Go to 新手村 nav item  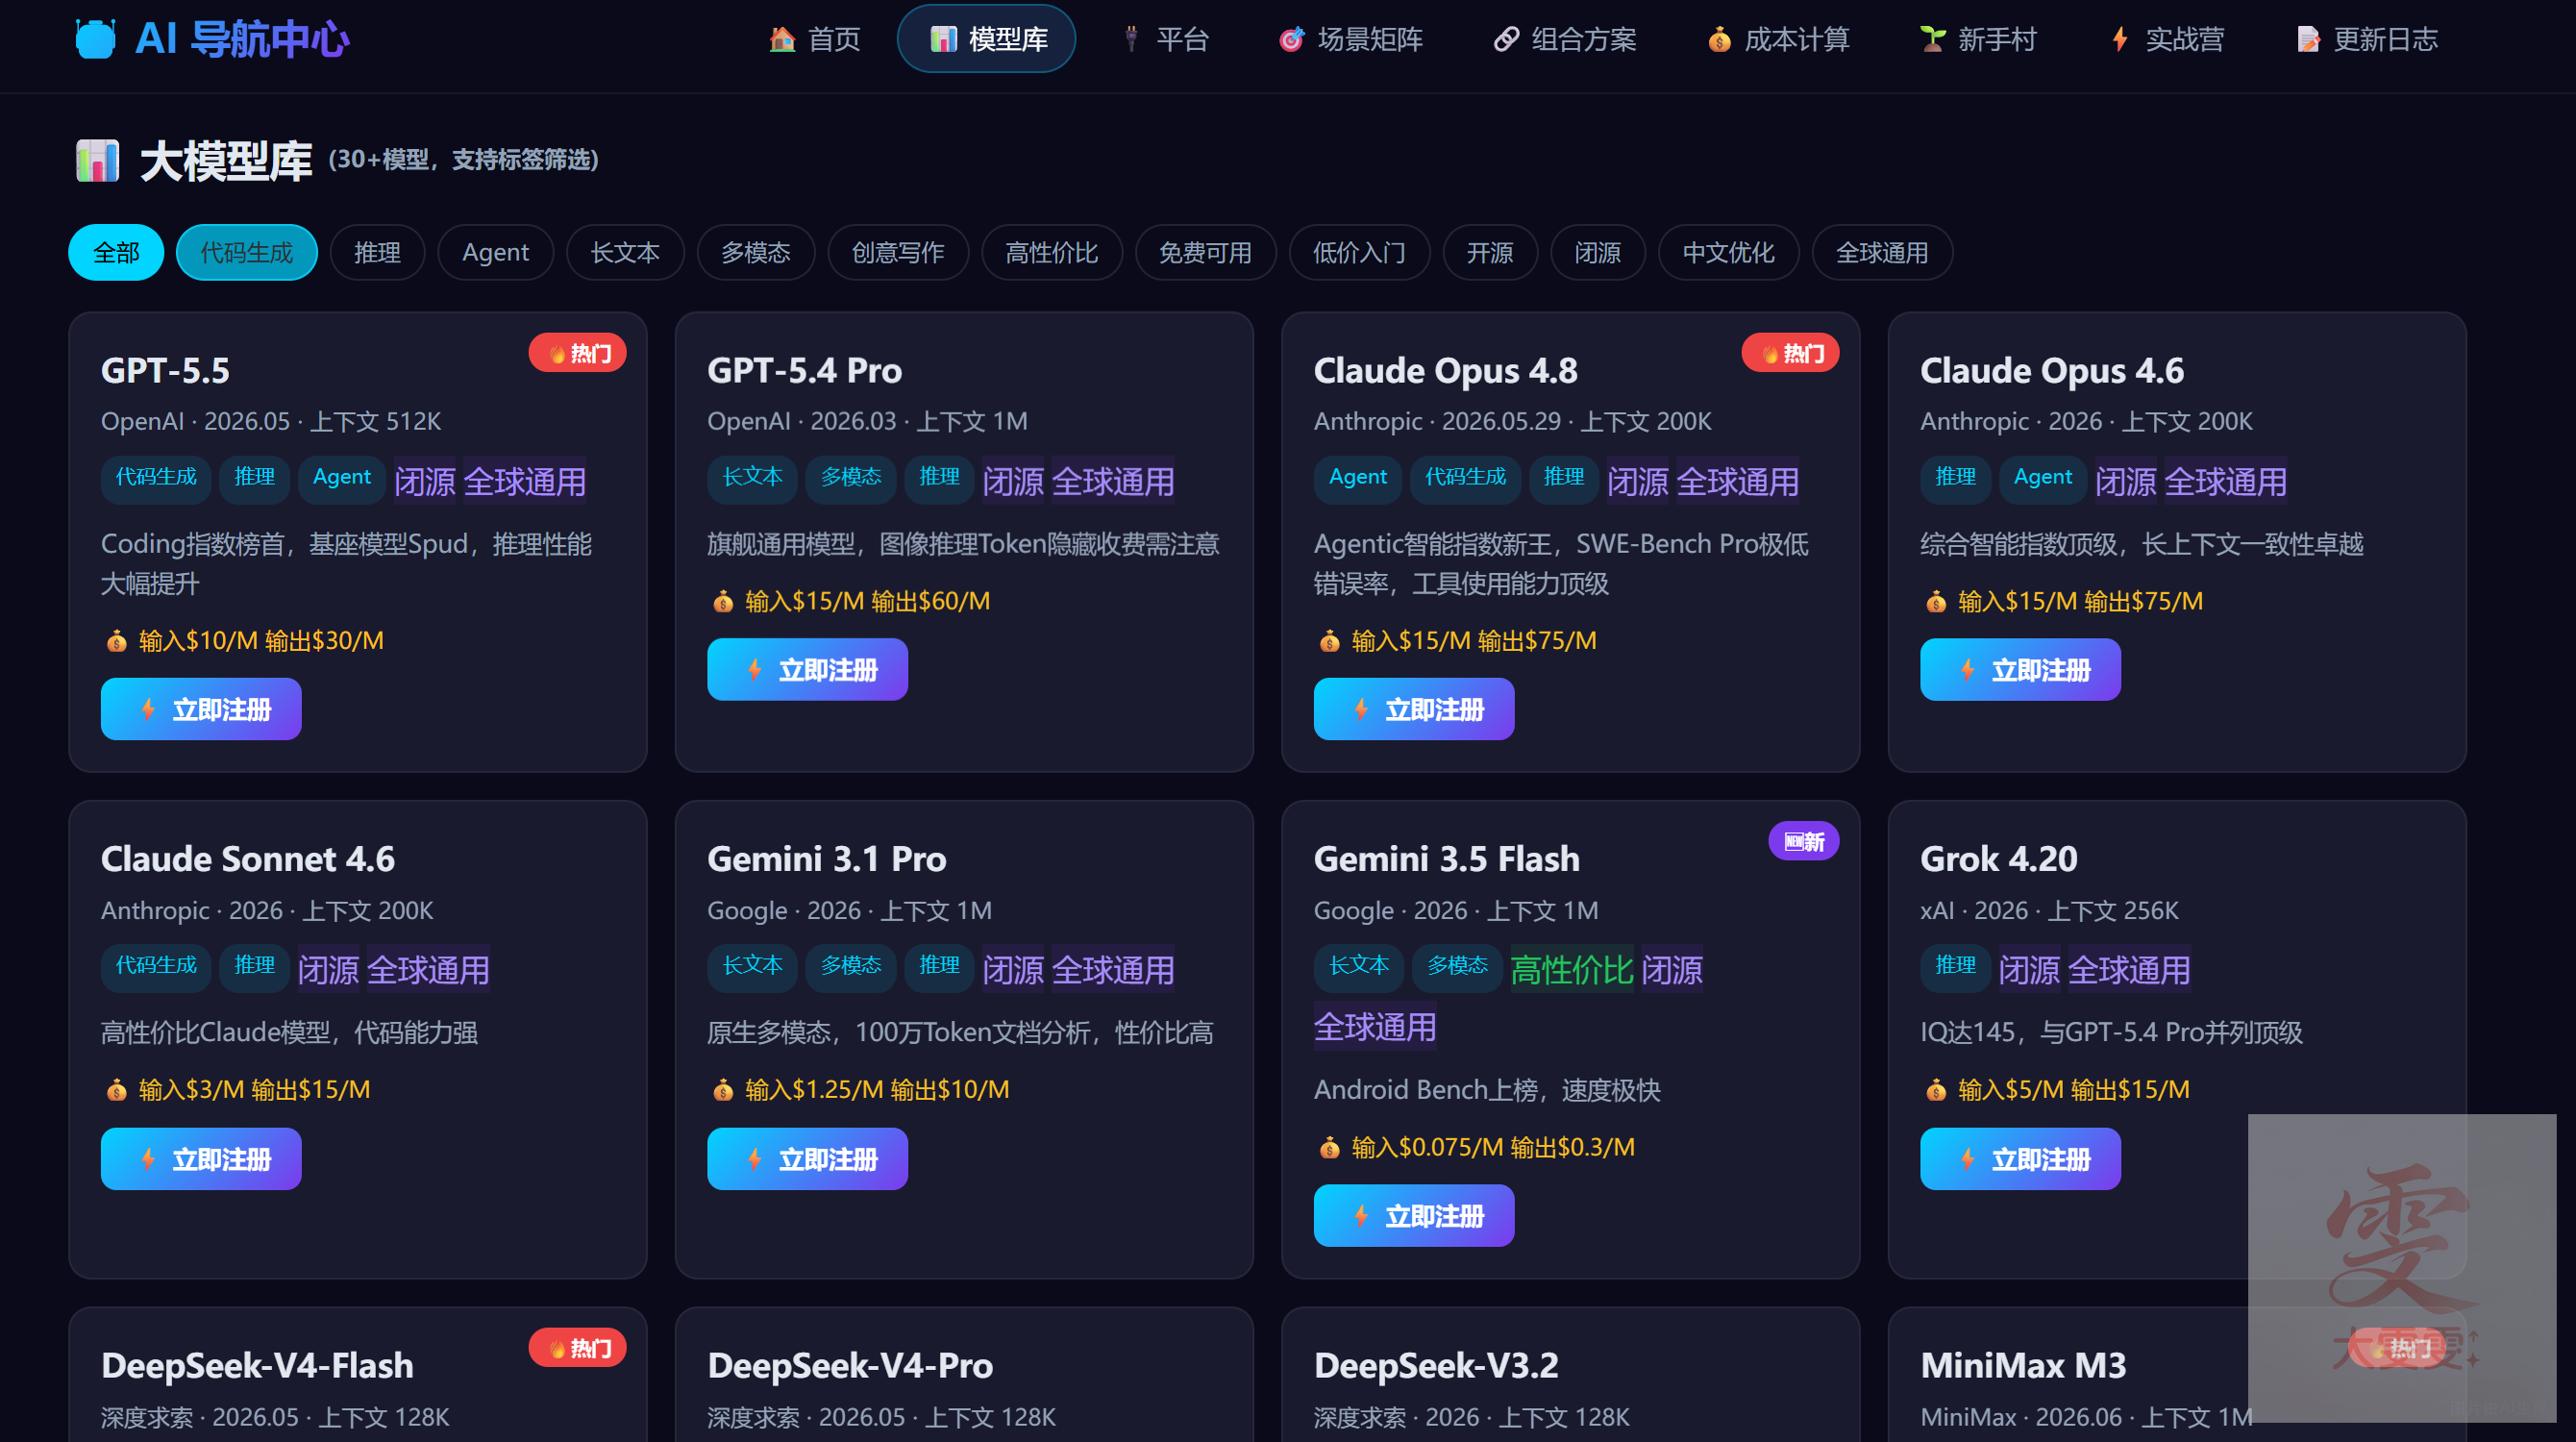pyautogui.click(x=1978, y=39)
